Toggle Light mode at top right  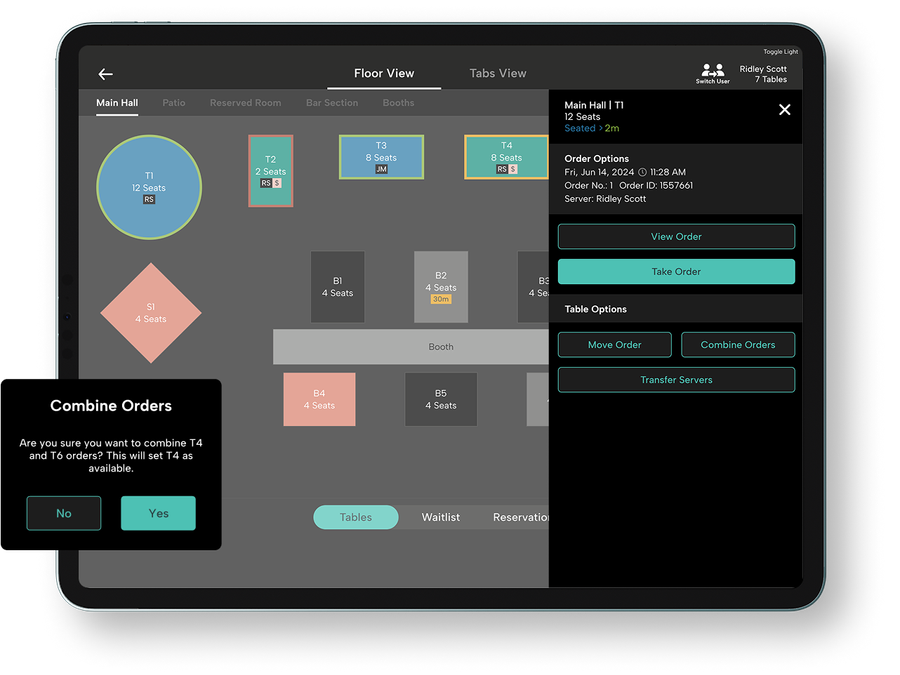click(x=780, y=52)
